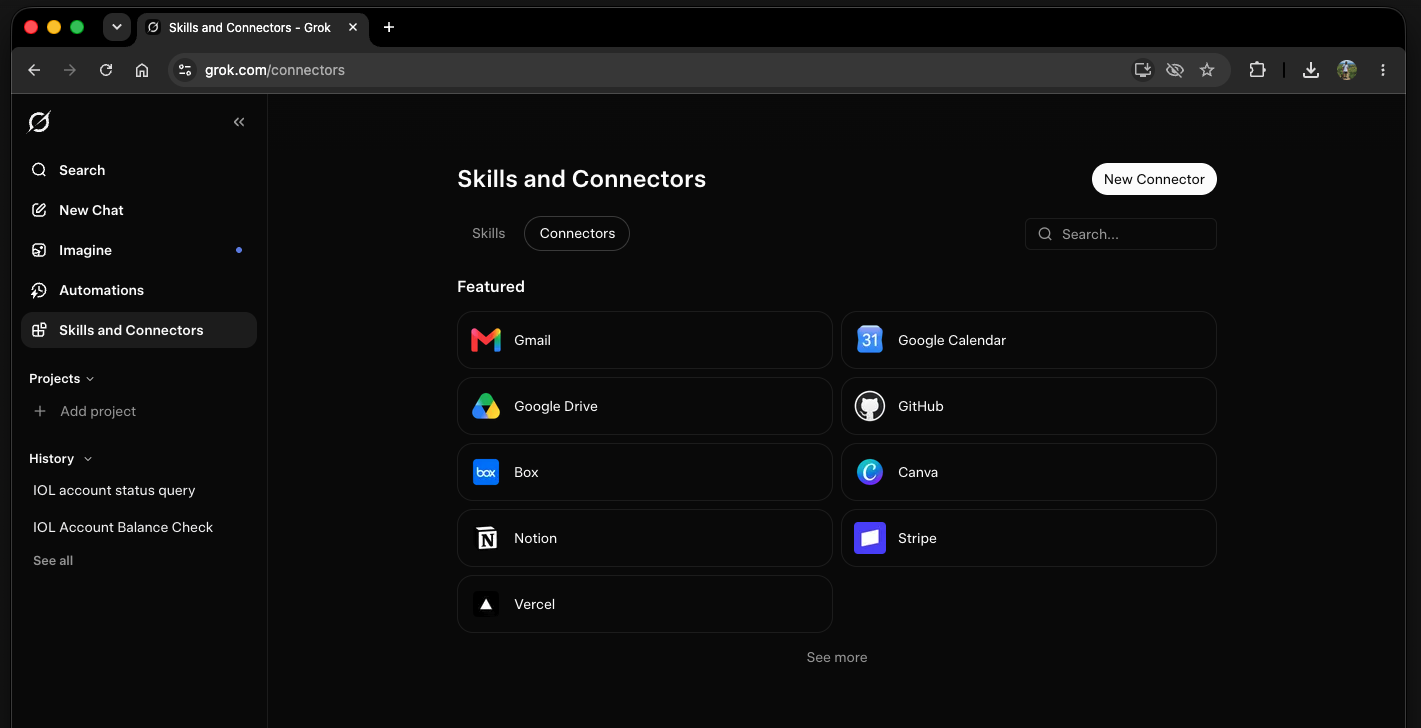The image size is (1421, 728).
Task: Click the Google Drive logo icon
Action: point(486,406)
